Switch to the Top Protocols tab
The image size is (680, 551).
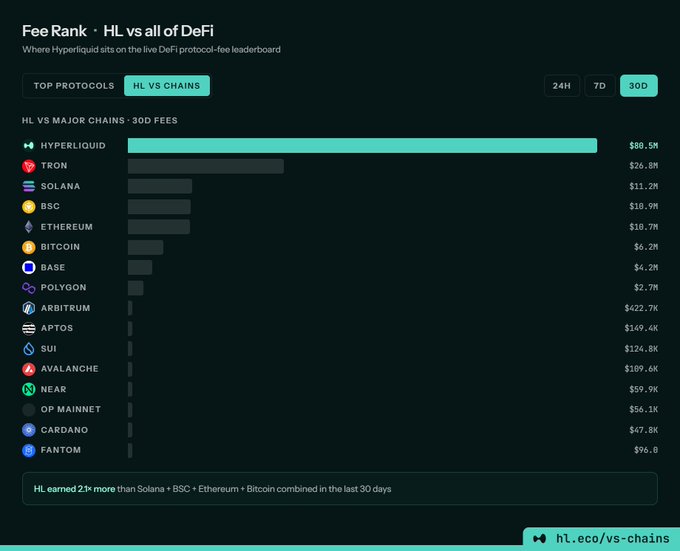(x=74, y=86)
